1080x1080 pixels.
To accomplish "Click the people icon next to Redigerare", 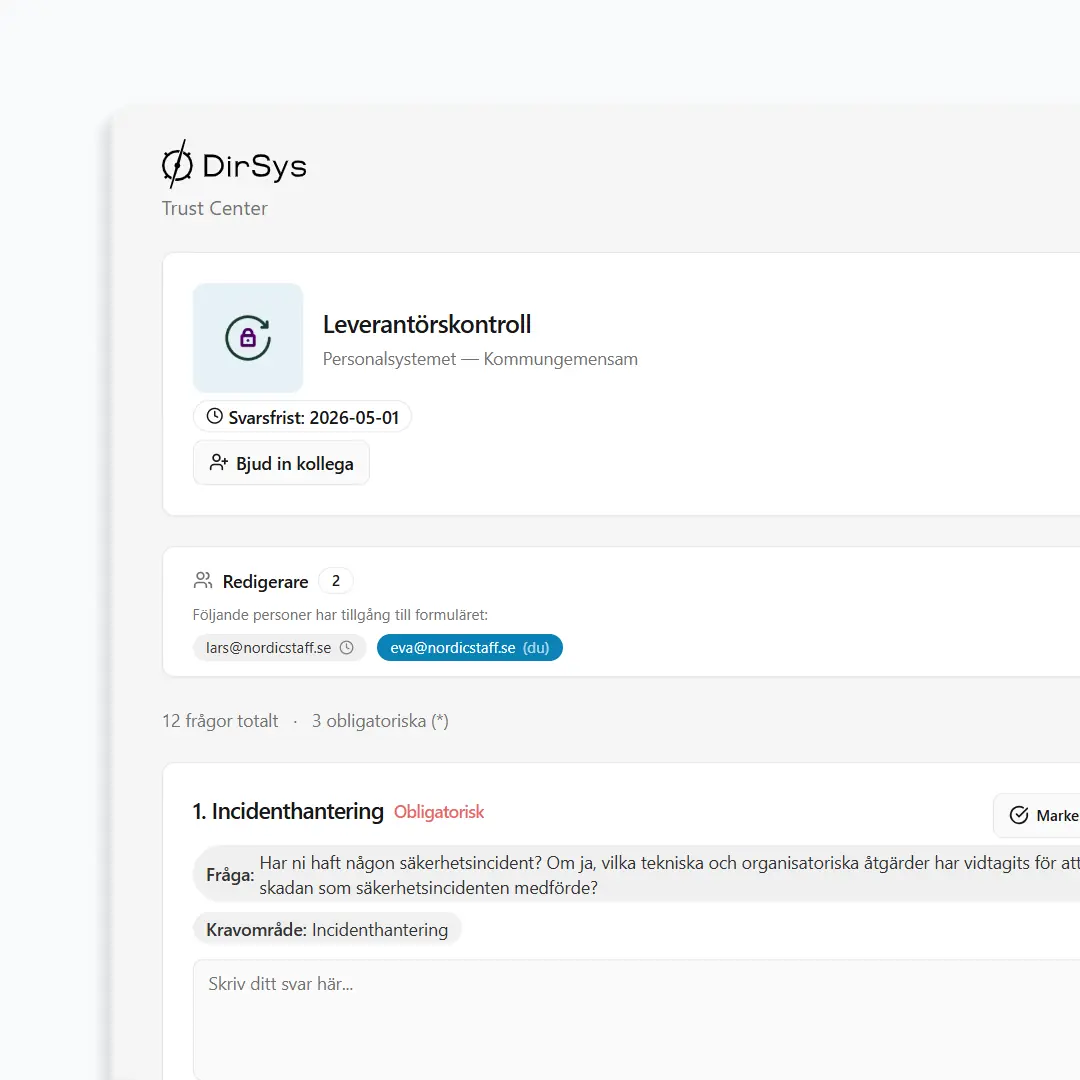I will coord(202,581).
